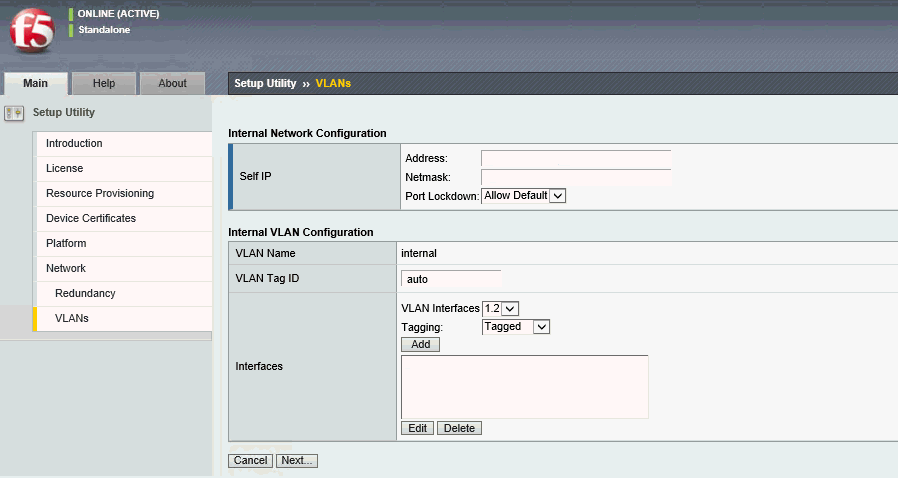Click the VLAN Tag ID field
Viewport: 898px width, 478px height.
[x=451, y=279]
